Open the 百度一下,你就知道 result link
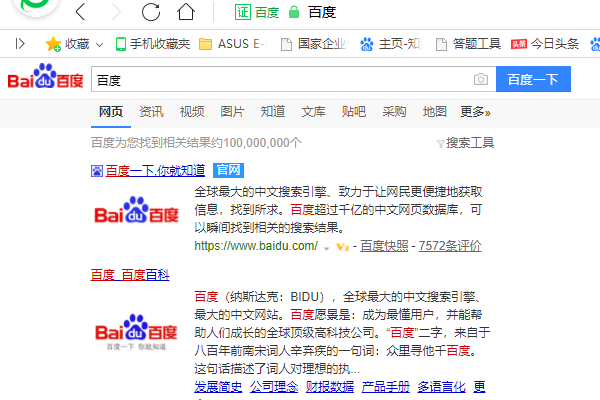The width and height of the screenshot is (600, 400). click(155, 170)
